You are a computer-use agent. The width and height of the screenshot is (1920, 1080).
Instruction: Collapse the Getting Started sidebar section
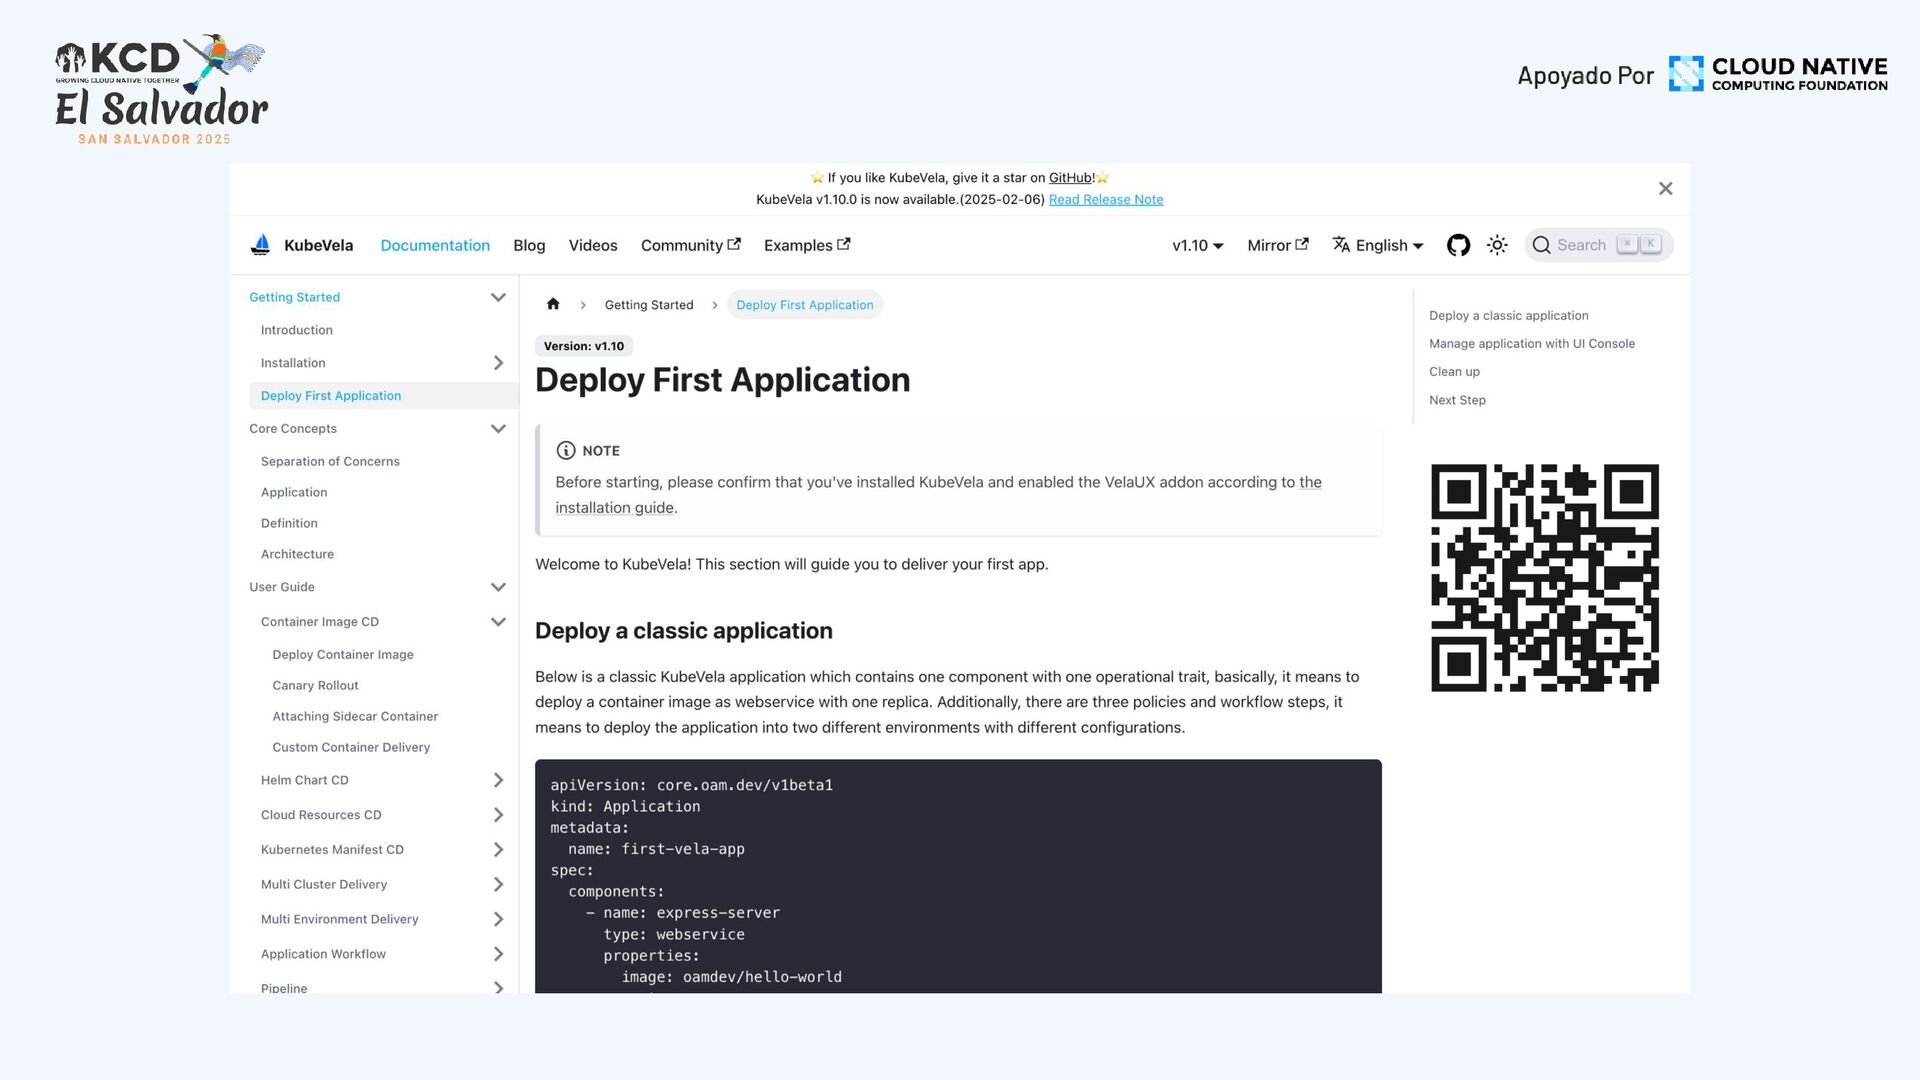point(498,297)
